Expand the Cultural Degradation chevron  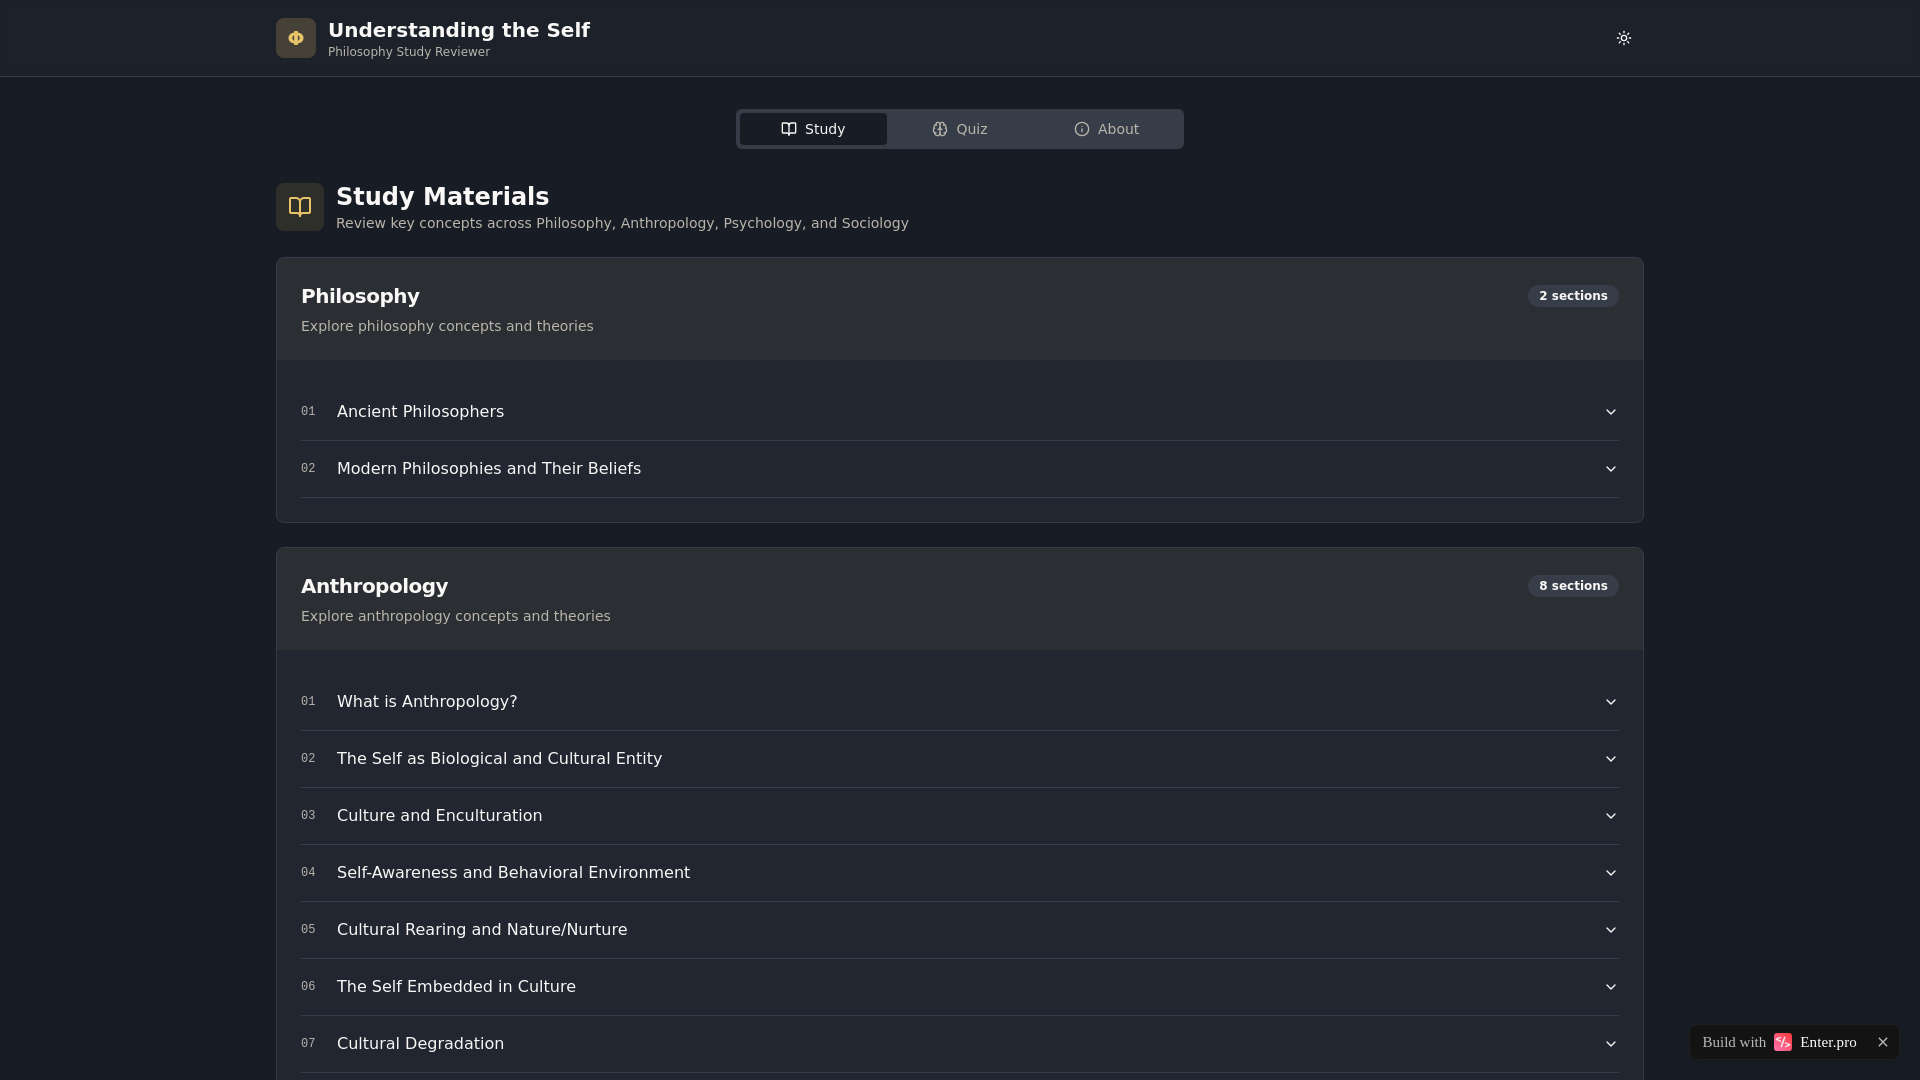1610,1044
